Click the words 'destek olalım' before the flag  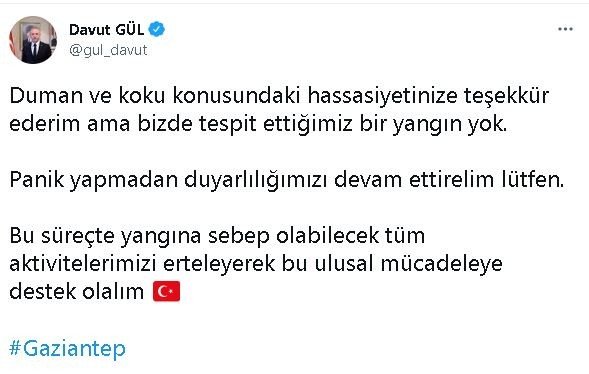pos(77,292)
